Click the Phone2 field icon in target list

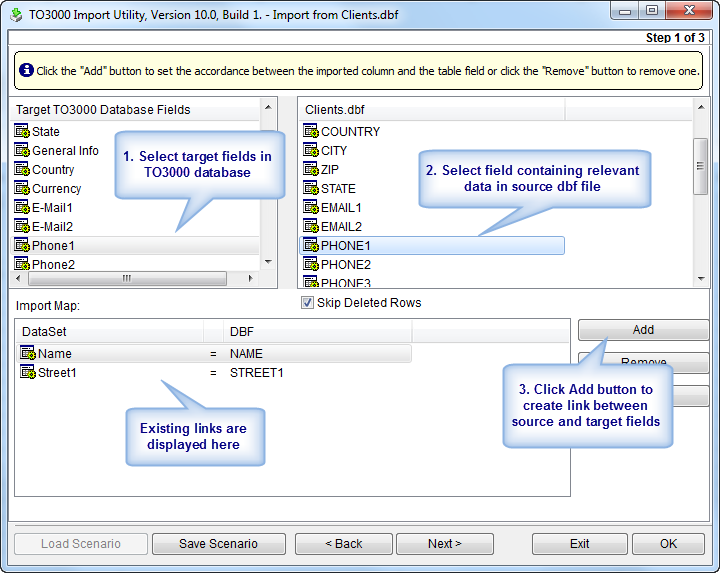[x=22, y=264]
